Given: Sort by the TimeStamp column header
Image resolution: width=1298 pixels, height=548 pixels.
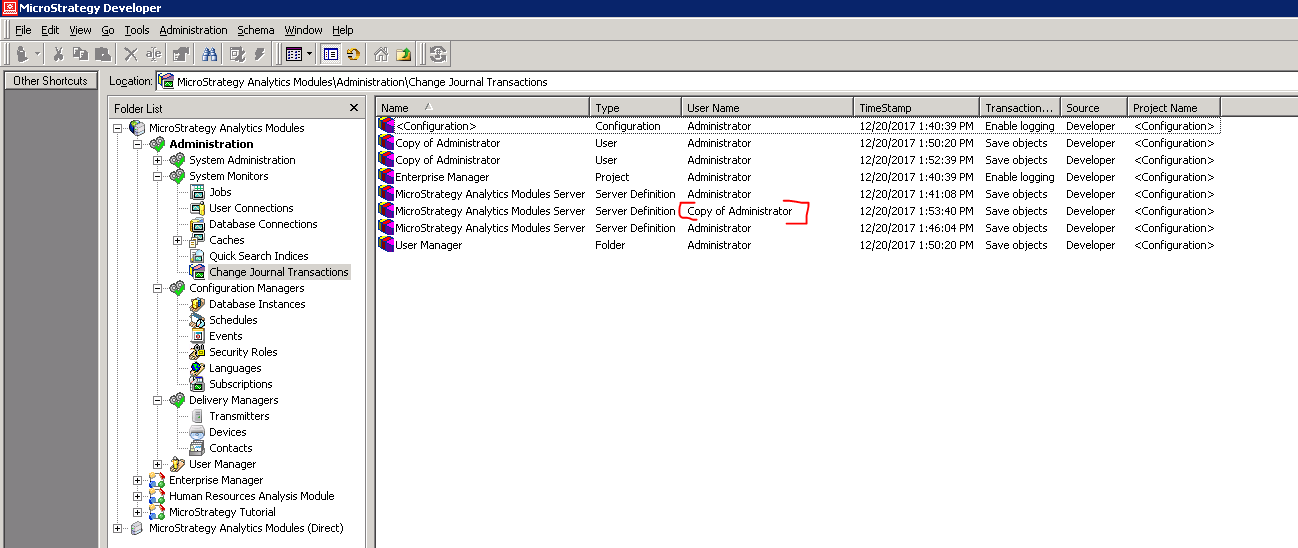Looking at the screenshot, I should click(x=917, y=107).
